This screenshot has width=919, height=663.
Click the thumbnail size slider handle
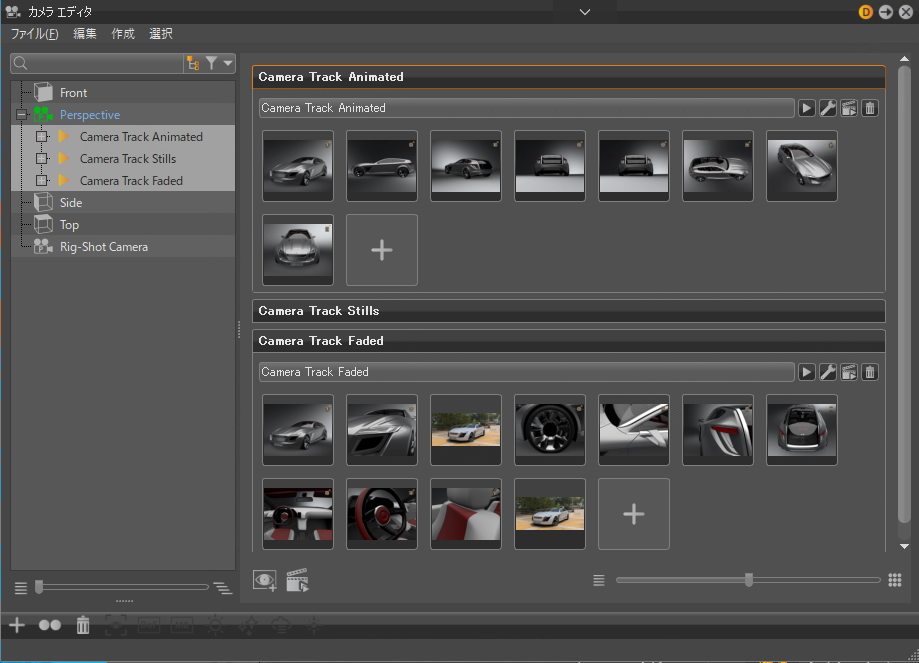coord(749,580)
